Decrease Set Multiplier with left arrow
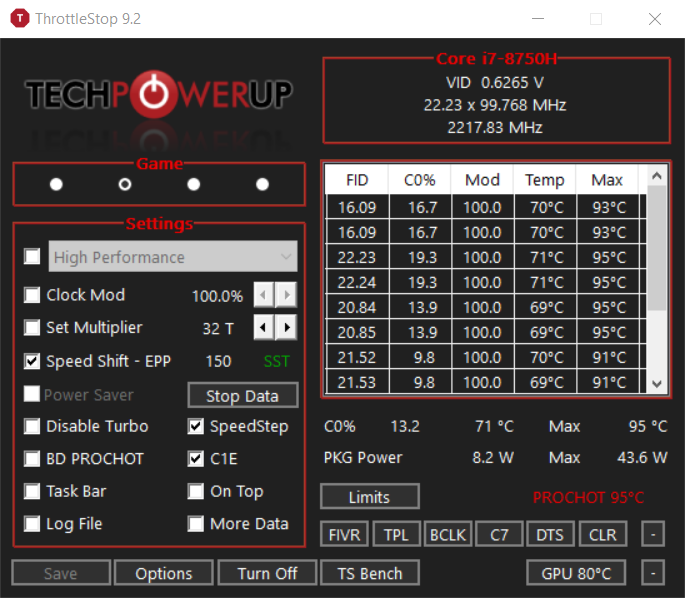Screen dimensions: 685x598 [263, 327]
